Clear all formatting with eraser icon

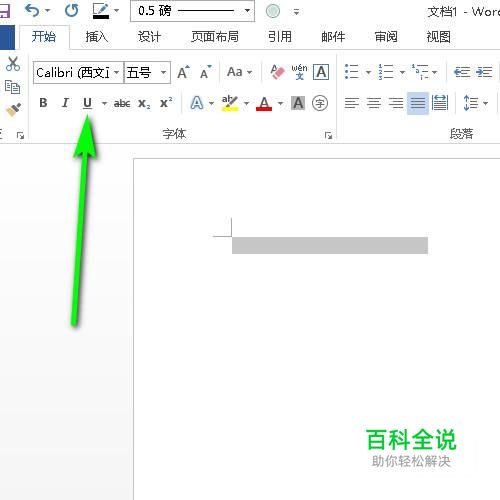(x=277, y=72)
